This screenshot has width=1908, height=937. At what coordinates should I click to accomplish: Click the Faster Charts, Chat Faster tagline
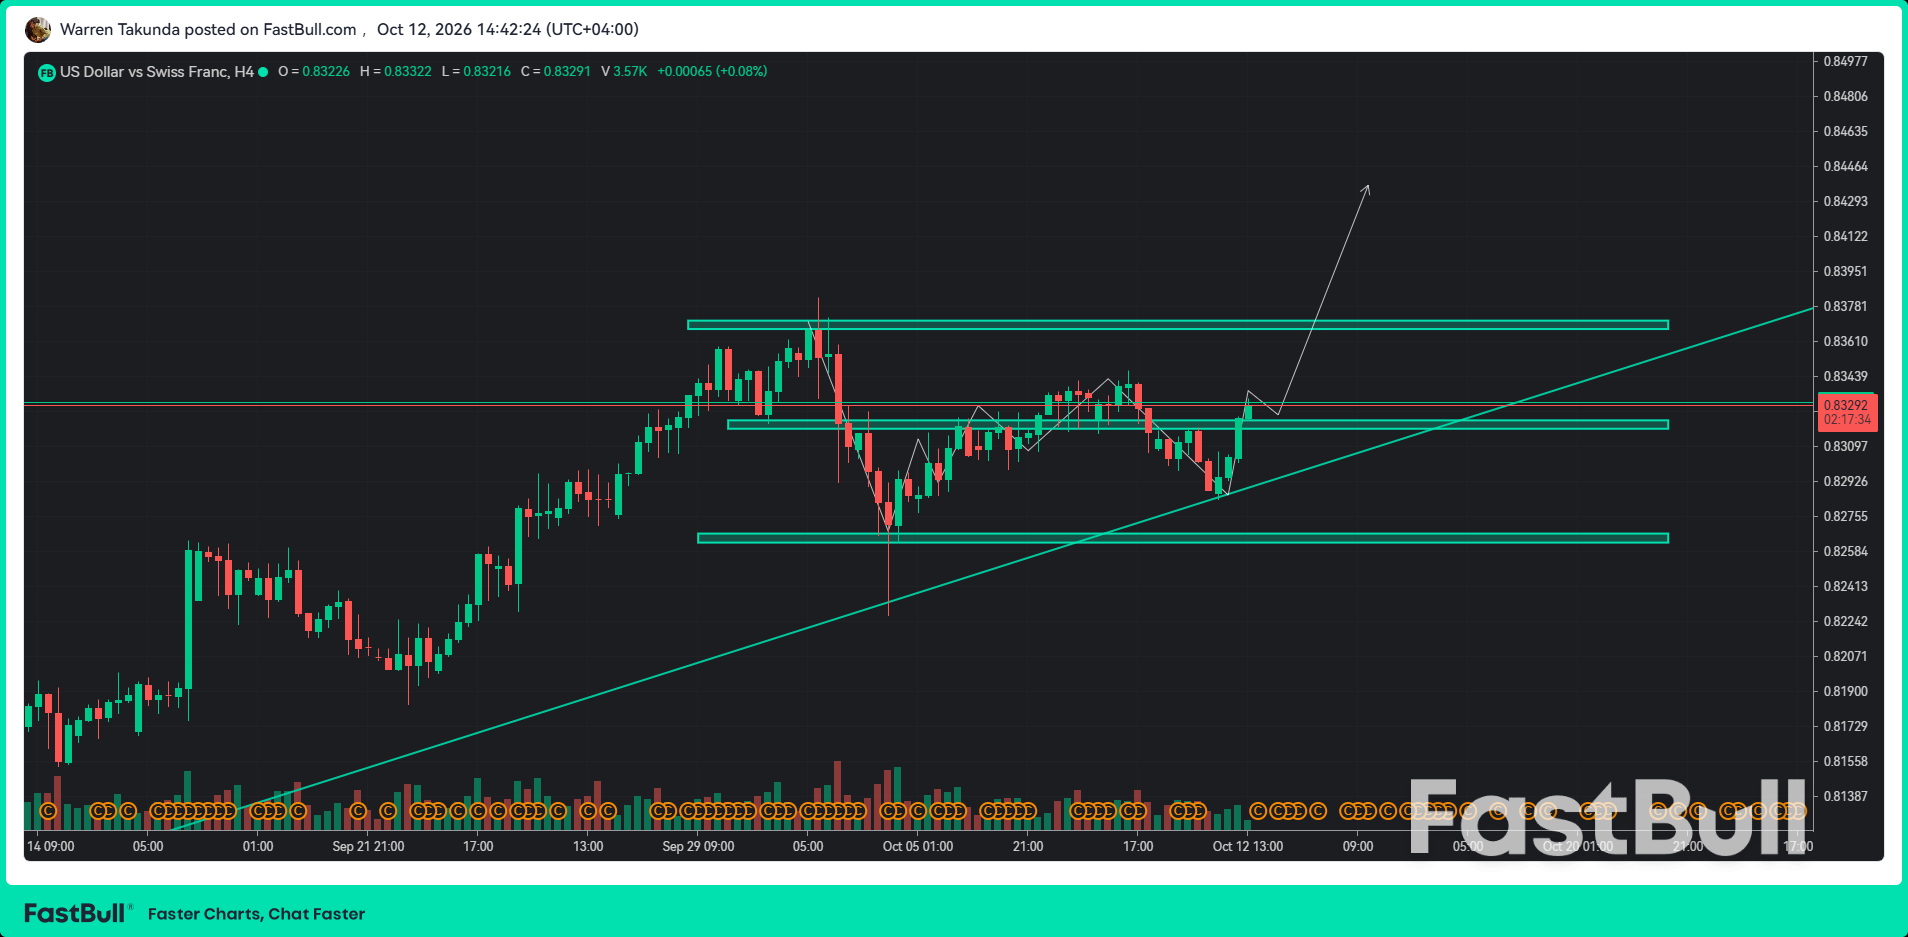[256, 914]
